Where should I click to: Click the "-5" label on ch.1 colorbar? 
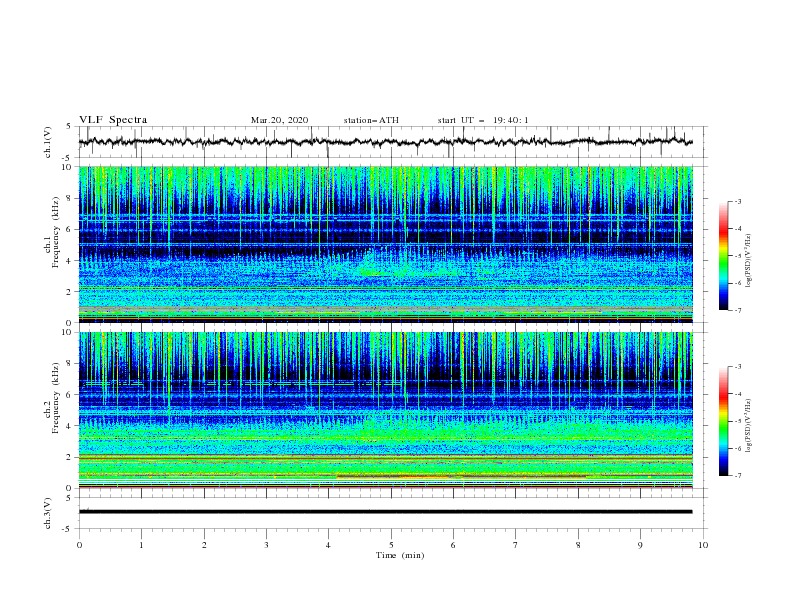(738, 256)
